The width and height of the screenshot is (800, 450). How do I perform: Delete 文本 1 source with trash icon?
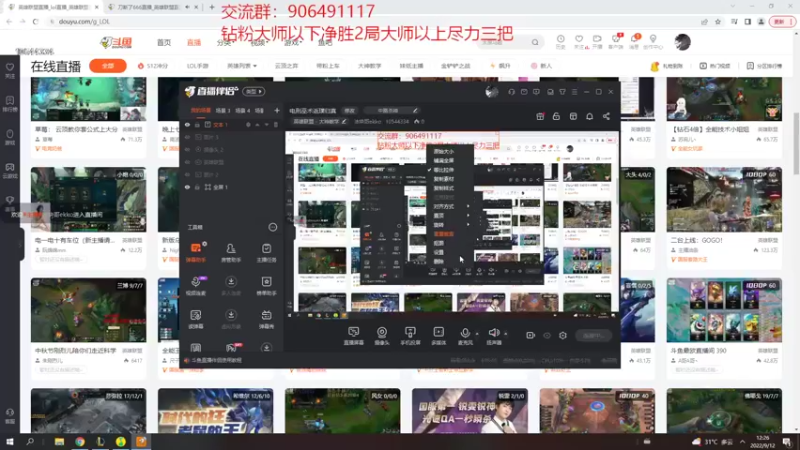276,124
